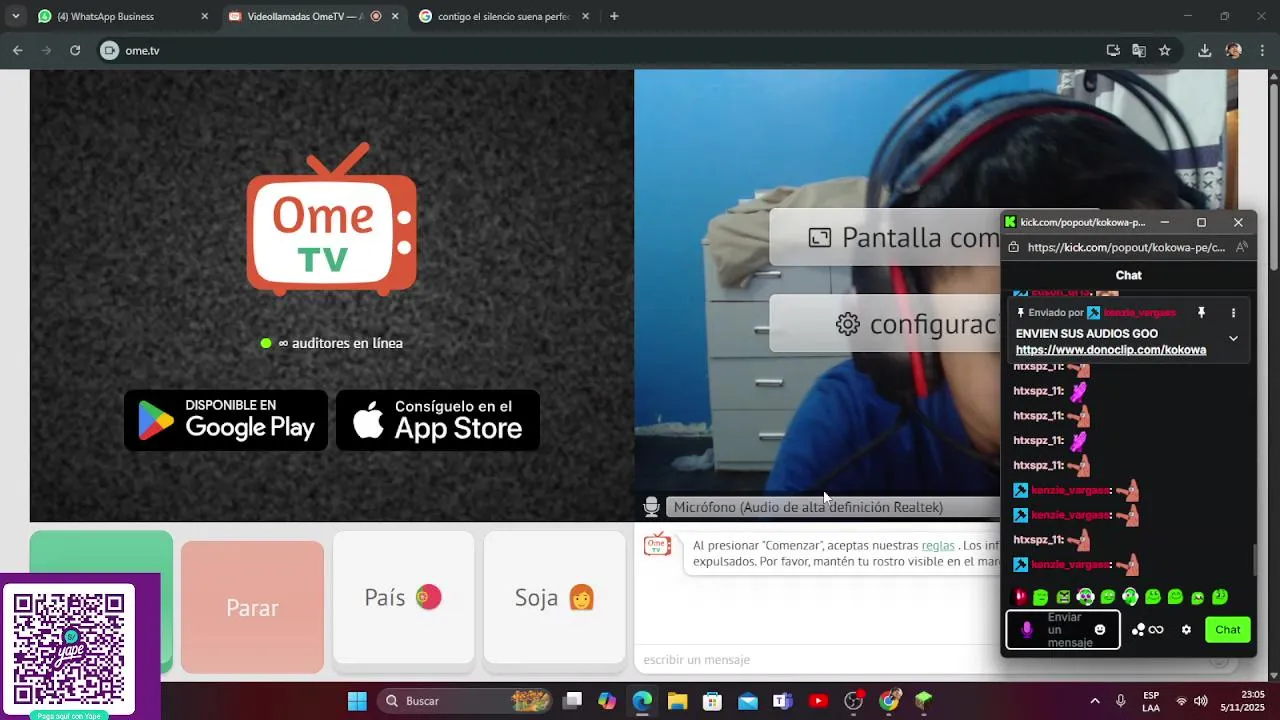Open OBS Studio from taskbar
Image resolution: width=1280 pixels, height=720 pixels.
pyautogui.click(x=853, y=701)
